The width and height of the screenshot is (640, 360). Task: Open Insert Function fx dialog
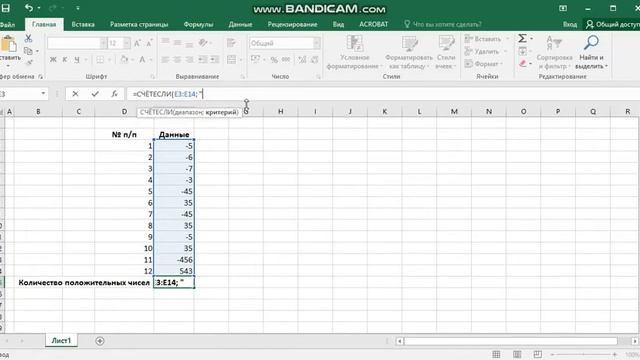click(115, 94)
